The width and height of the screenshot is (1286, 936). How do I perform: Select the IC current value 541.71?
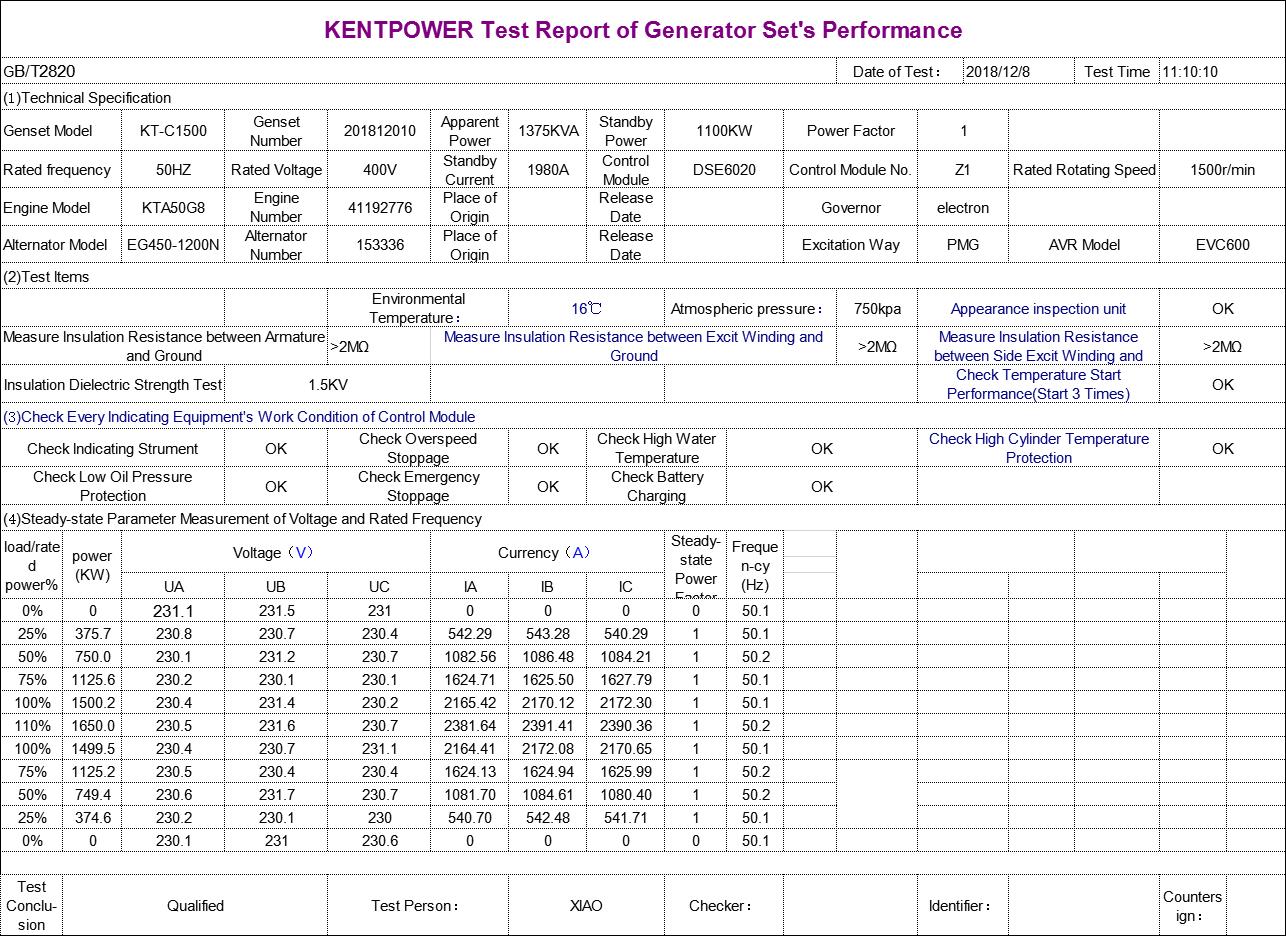pos(625,818)
